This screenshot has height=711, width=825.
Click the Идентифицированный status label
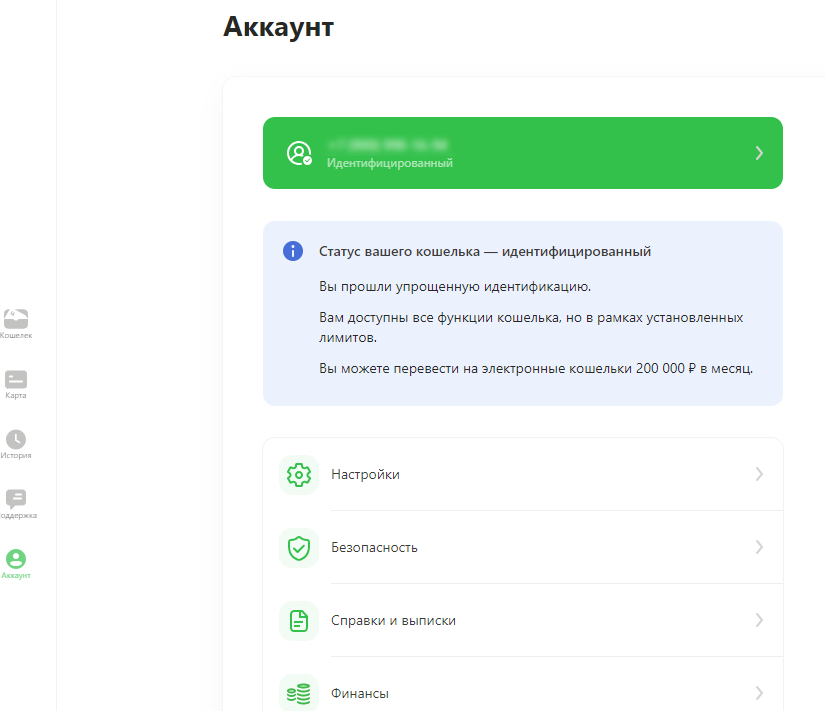pyautogui.click(x=390, y=163)
